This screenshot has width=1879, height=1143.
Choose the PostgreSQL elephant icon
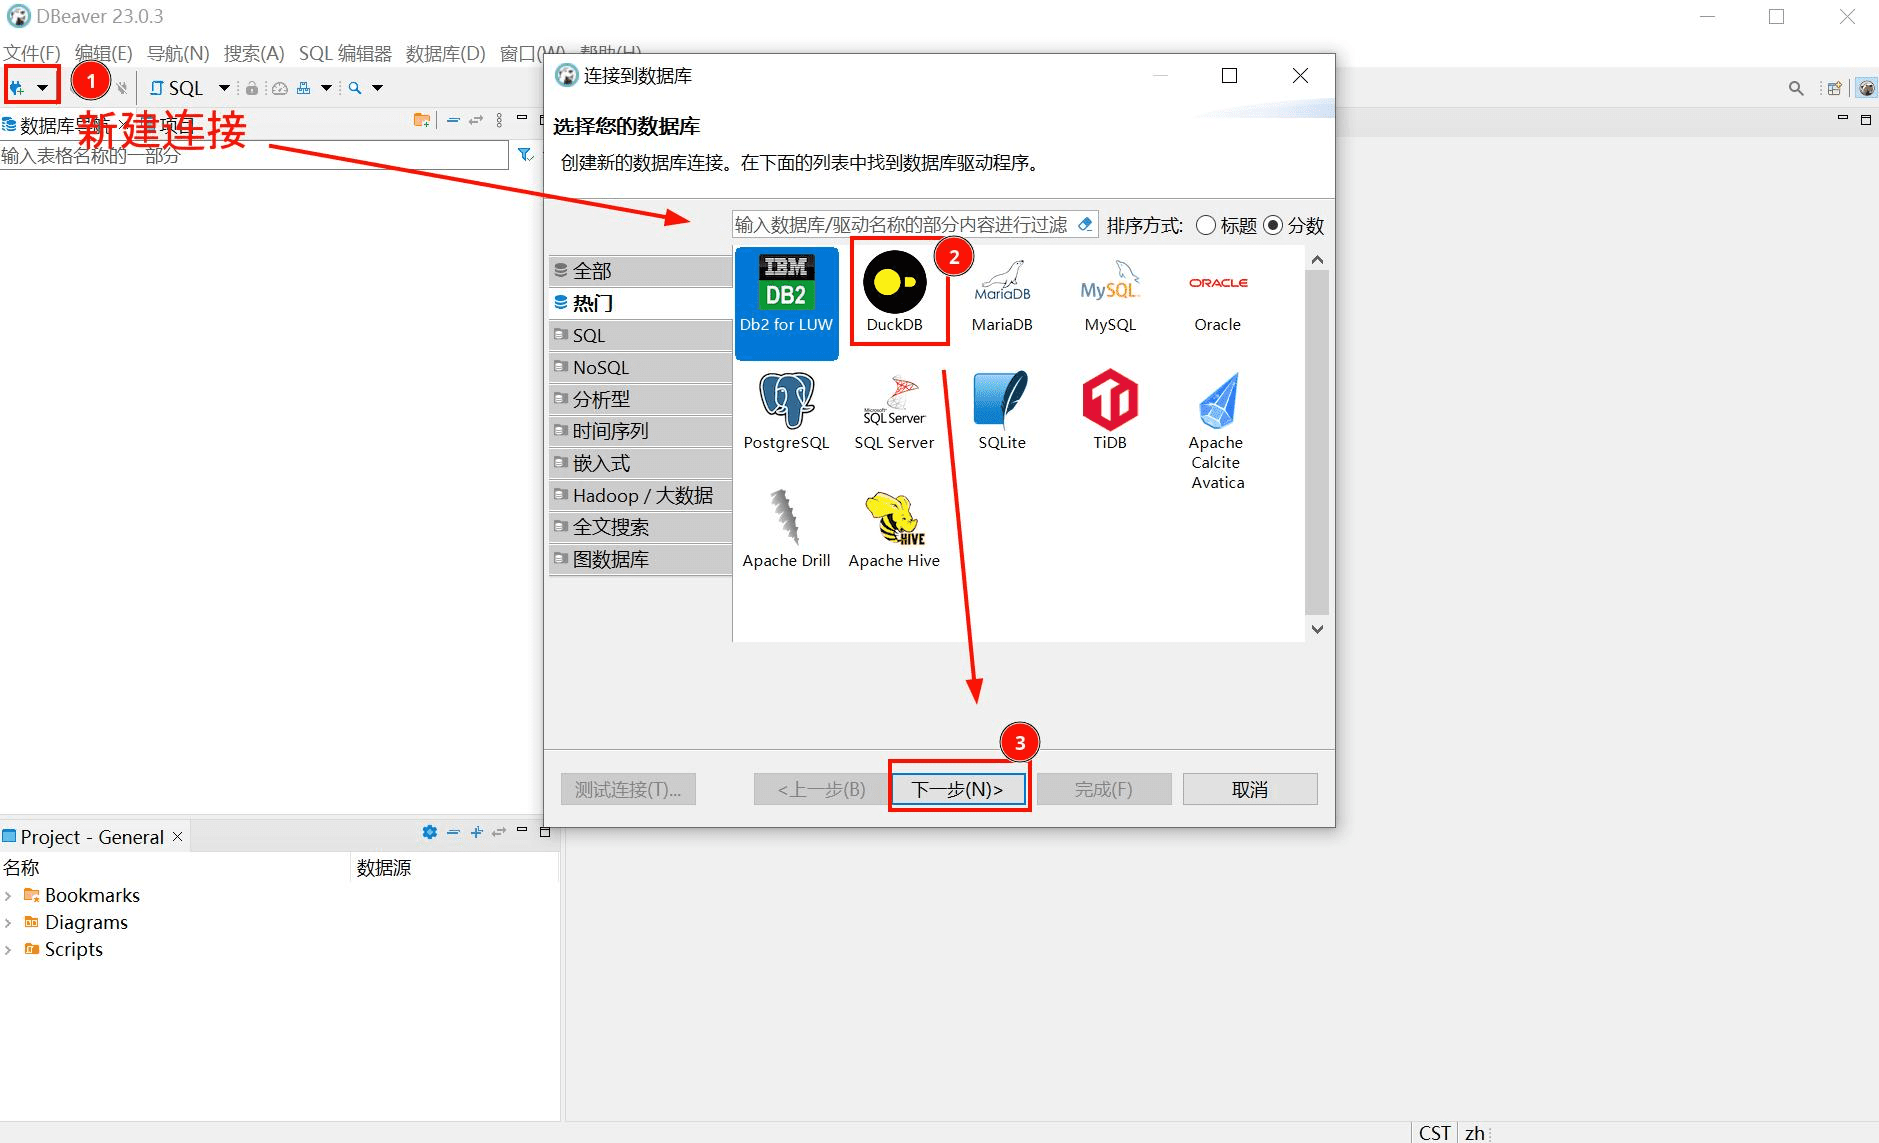point(787,400)
